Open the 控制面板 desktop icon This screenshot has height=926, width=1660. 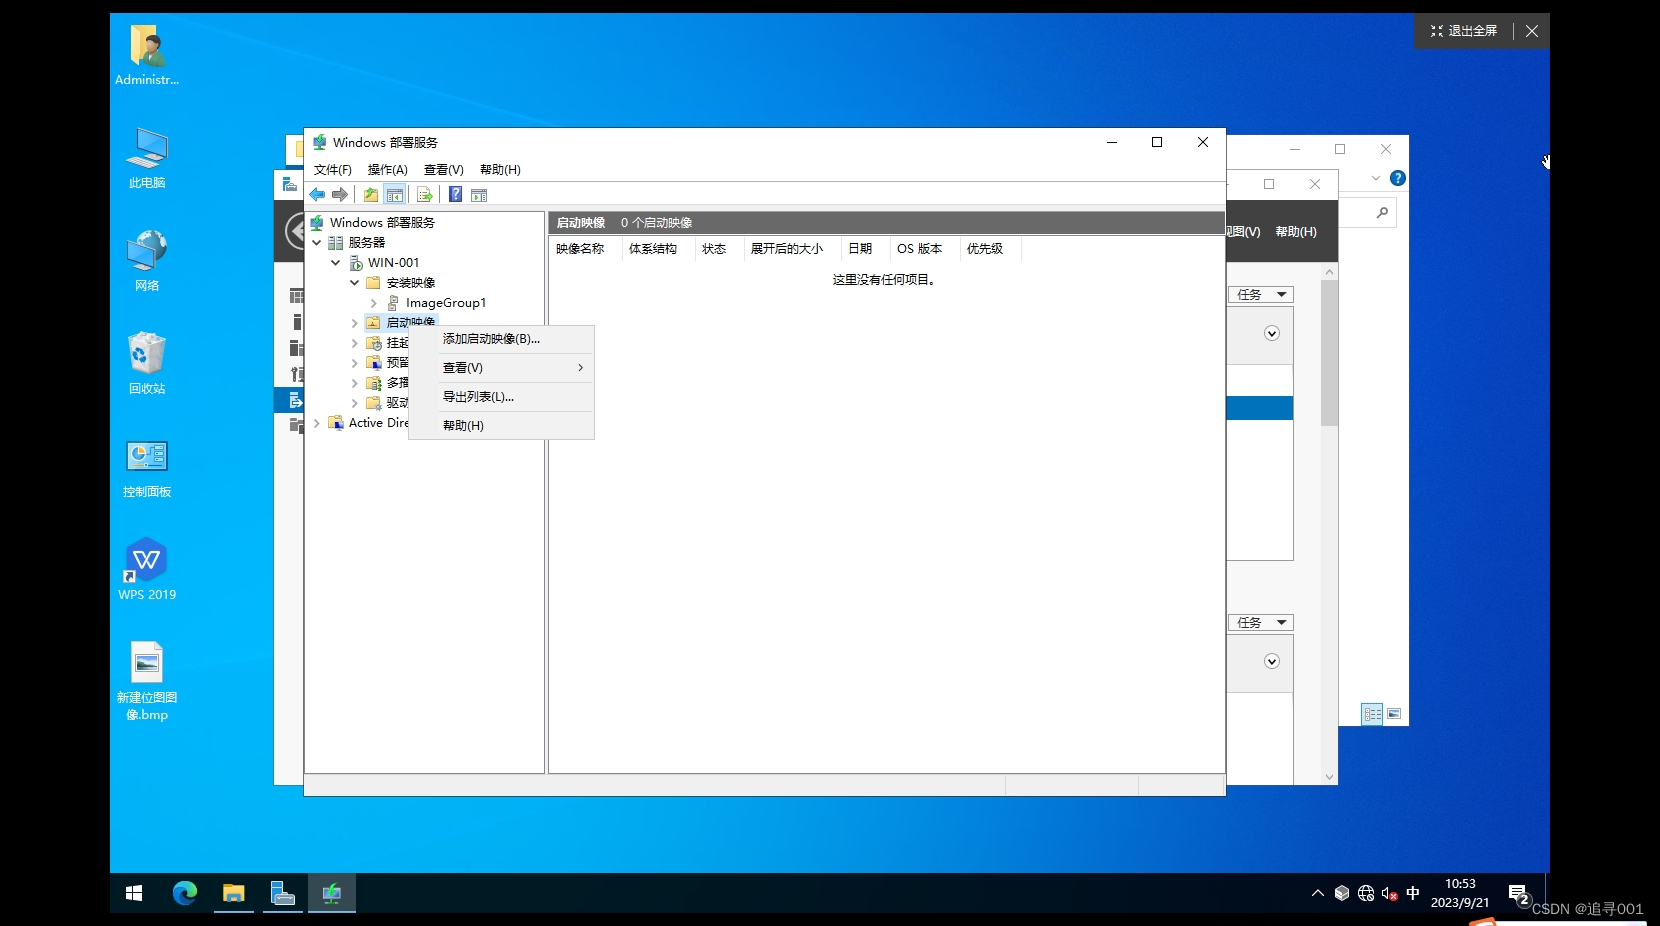(147, 468)
